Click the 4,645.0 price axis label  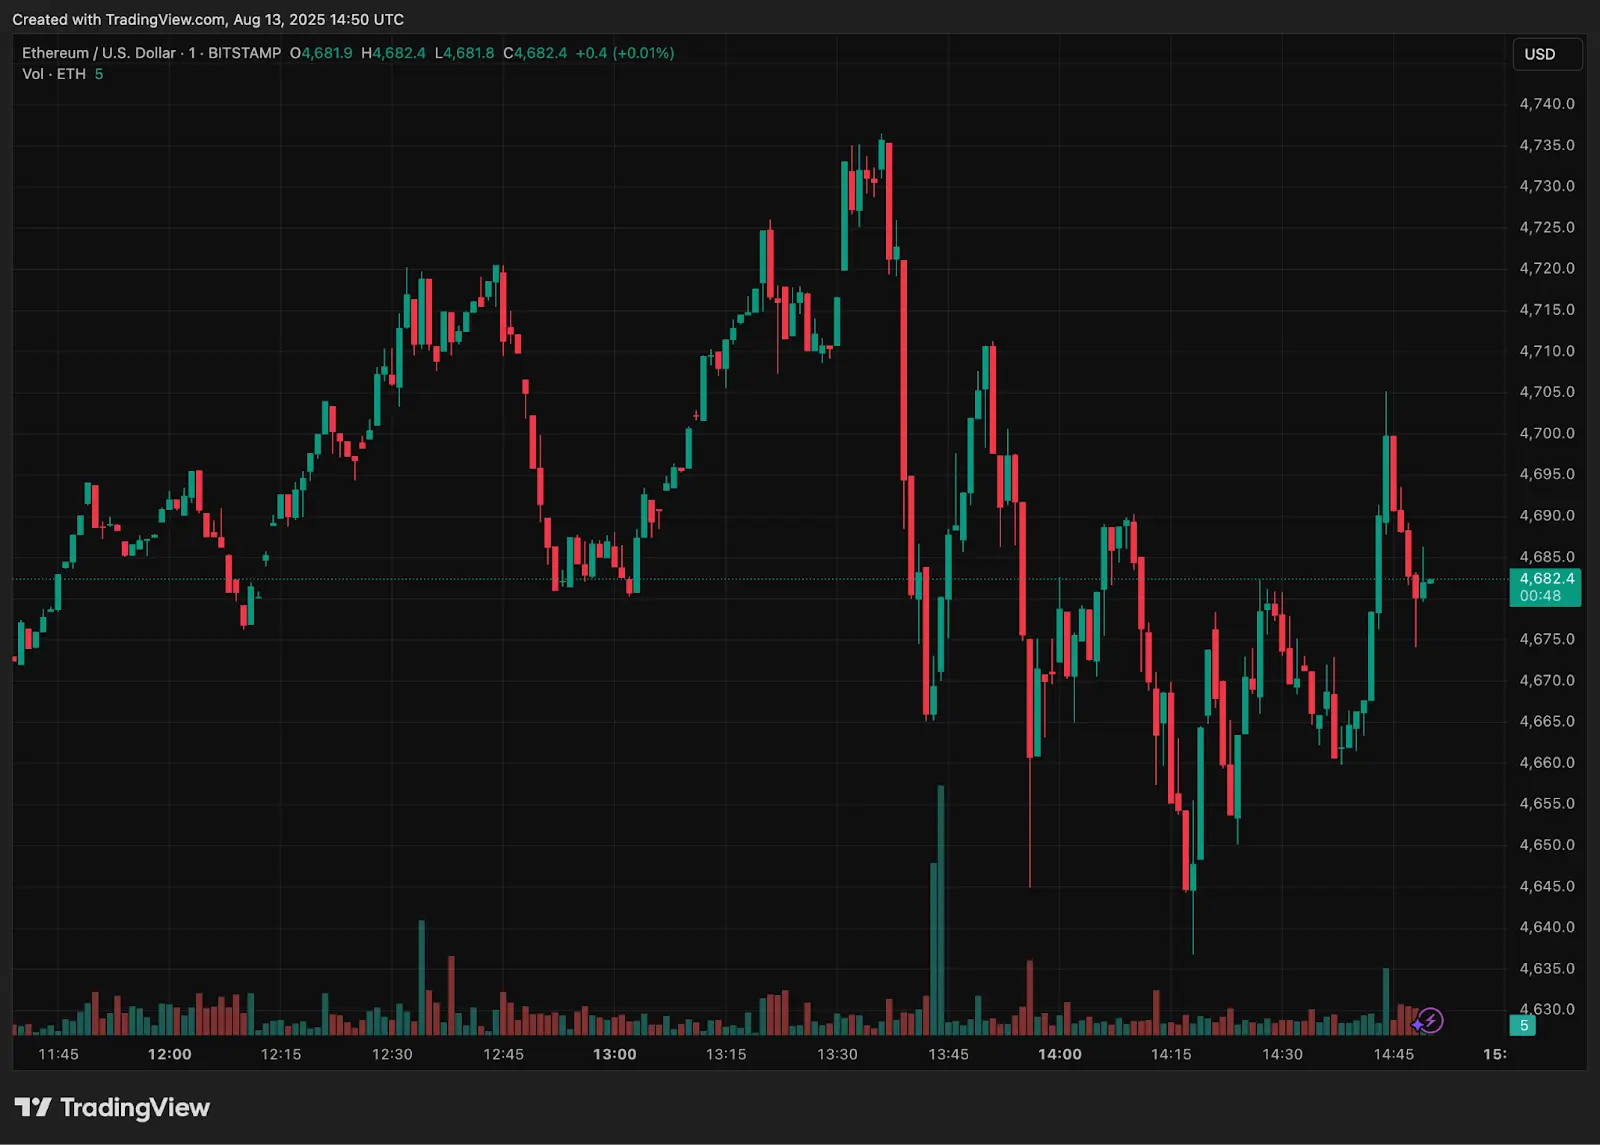(x=1547, y=886)
